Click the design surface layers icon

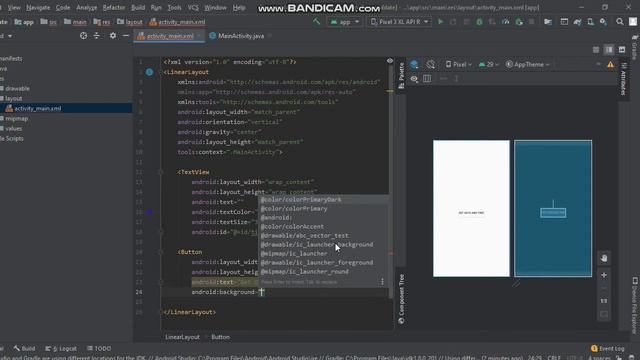click(x=414, y=64)
